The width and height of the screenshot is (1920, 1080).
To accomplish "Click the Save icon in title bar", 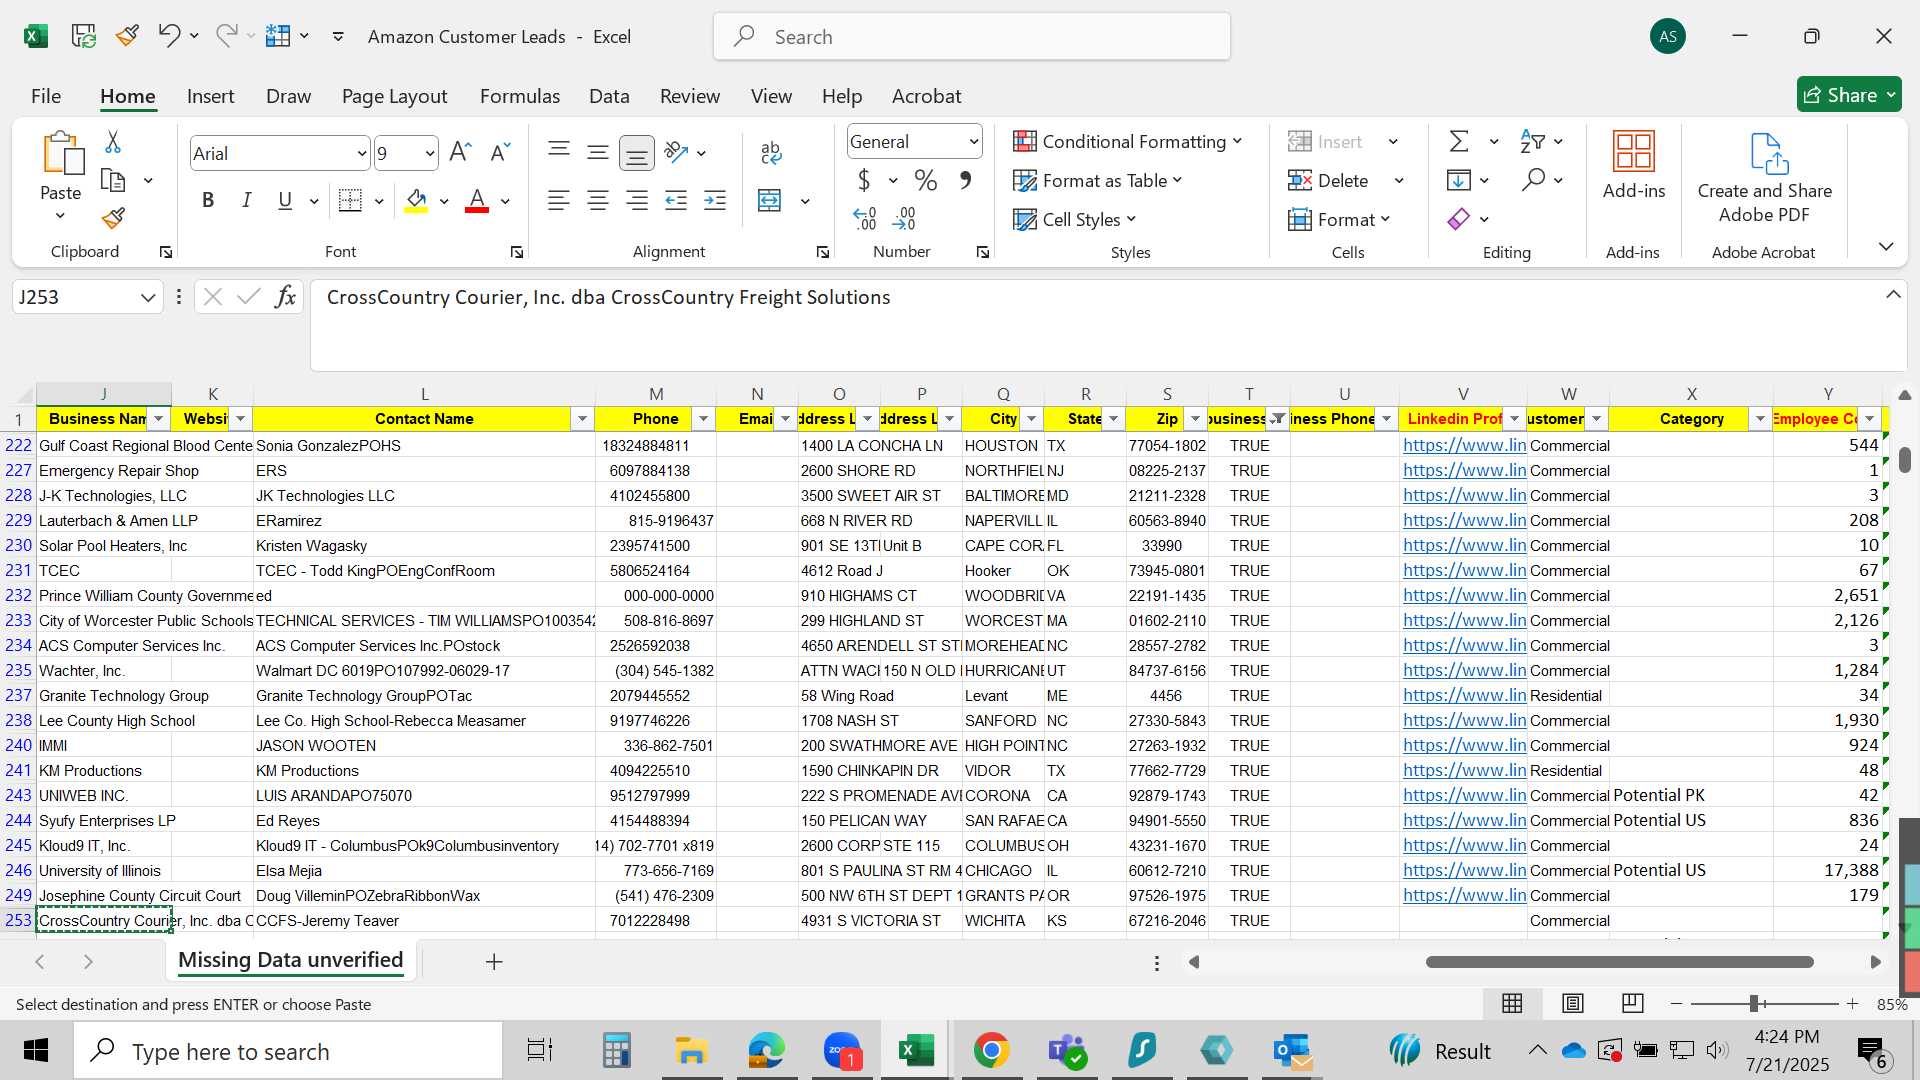I will (83, 36).
